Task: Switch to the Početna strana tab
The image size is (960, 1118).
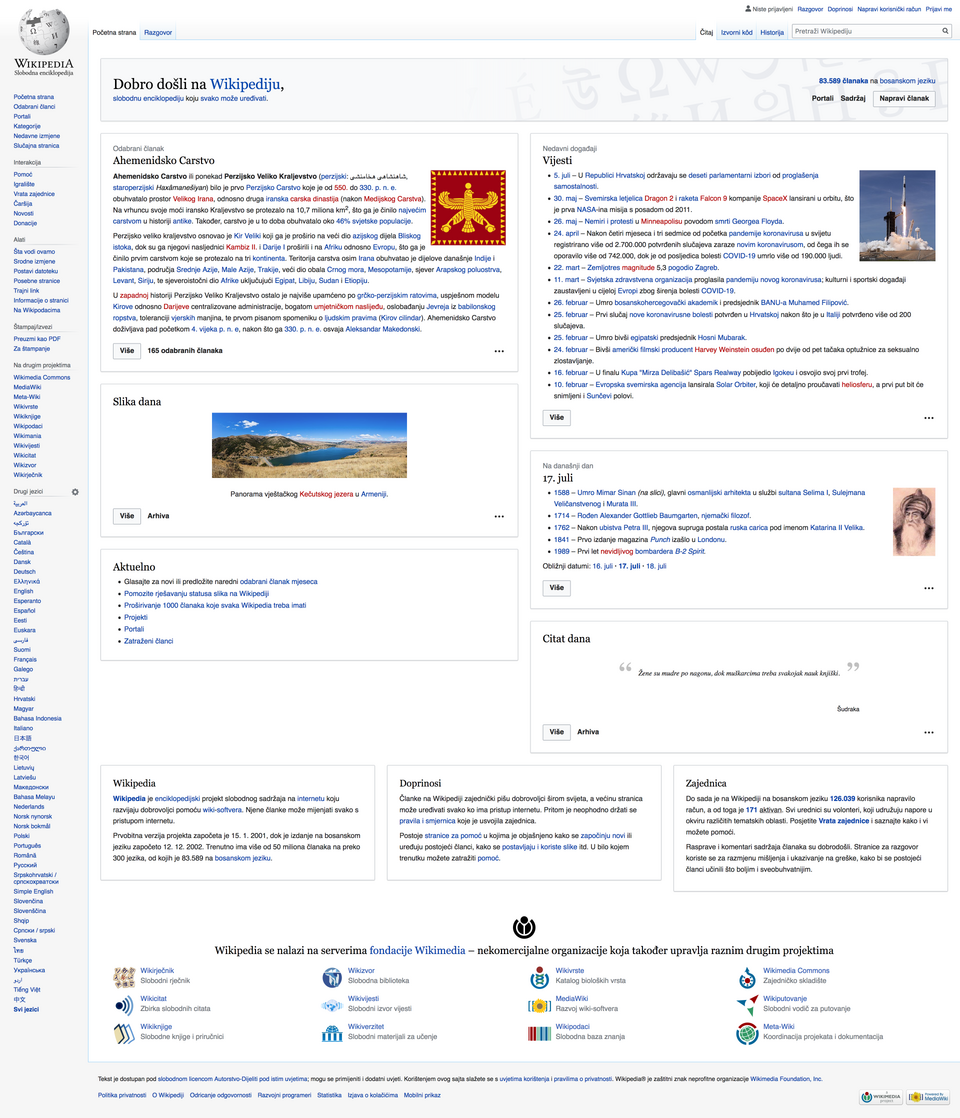Action: pos(114,32)
